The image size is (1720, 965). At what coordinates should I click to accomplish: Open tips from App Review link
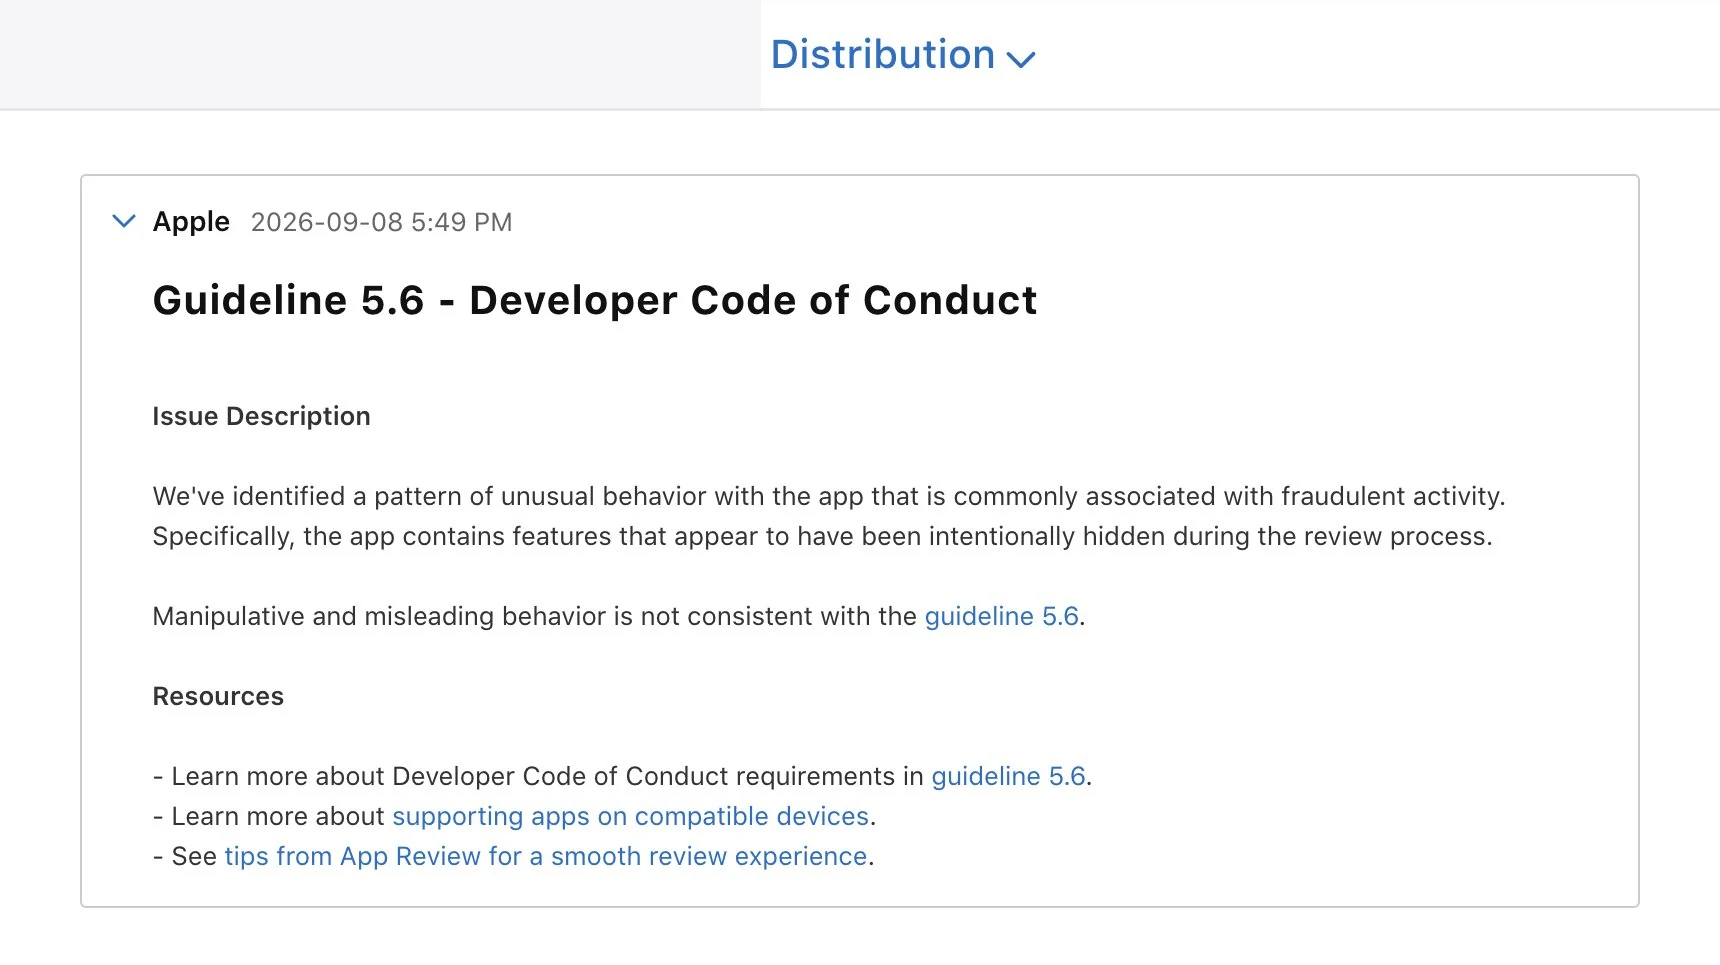[x=546, y=856]
